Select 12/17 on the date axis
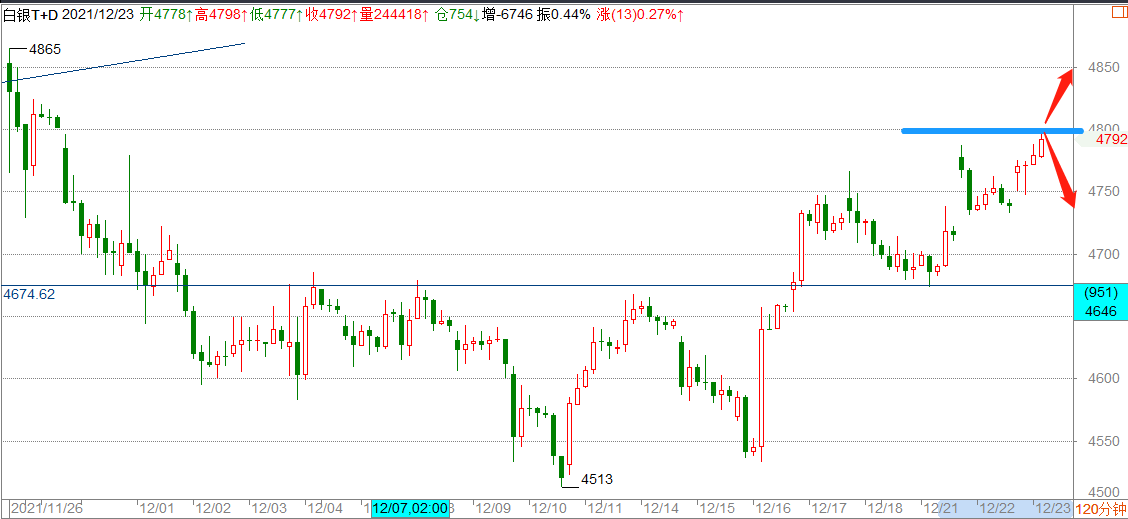Viewport: 1128px width, 519px height. pyautogui.click(x=829, y=509)
